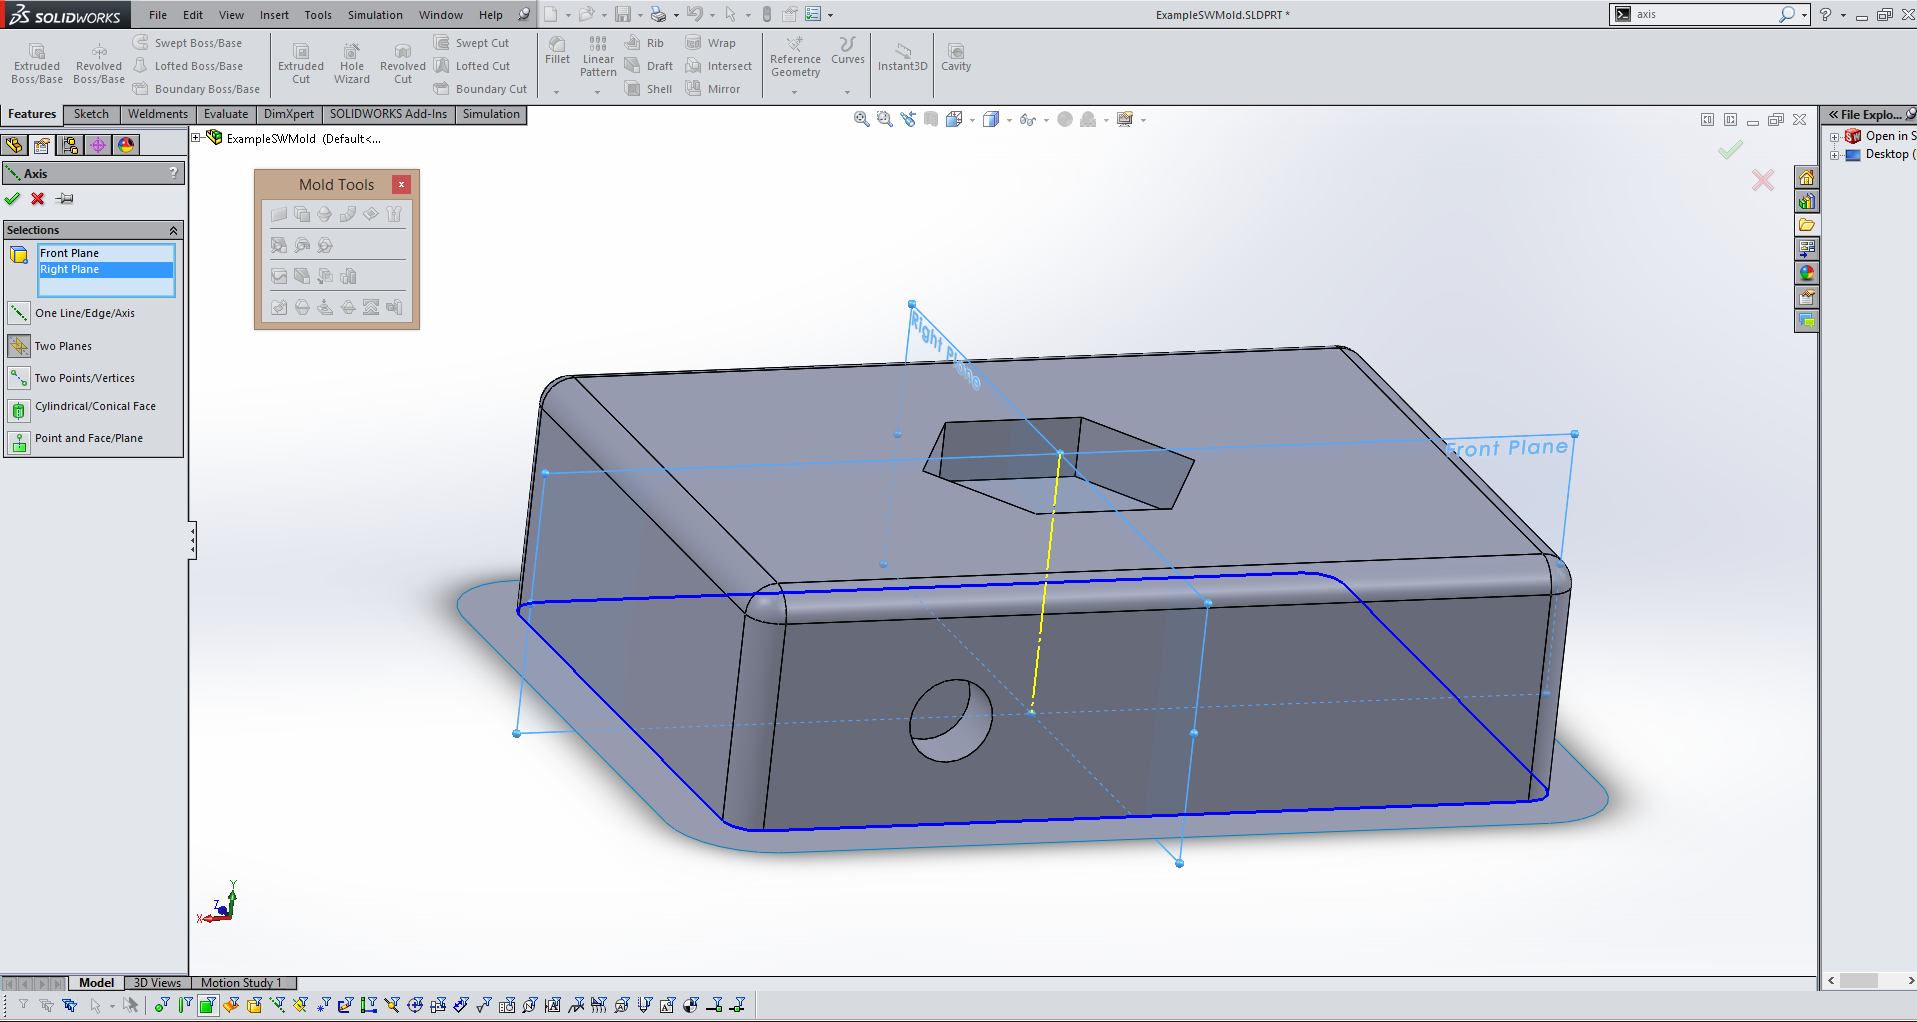Viewport: 1917px width, 1022px height.
Task: Open the DisplayManager tab icon
Action: point(126,145)
